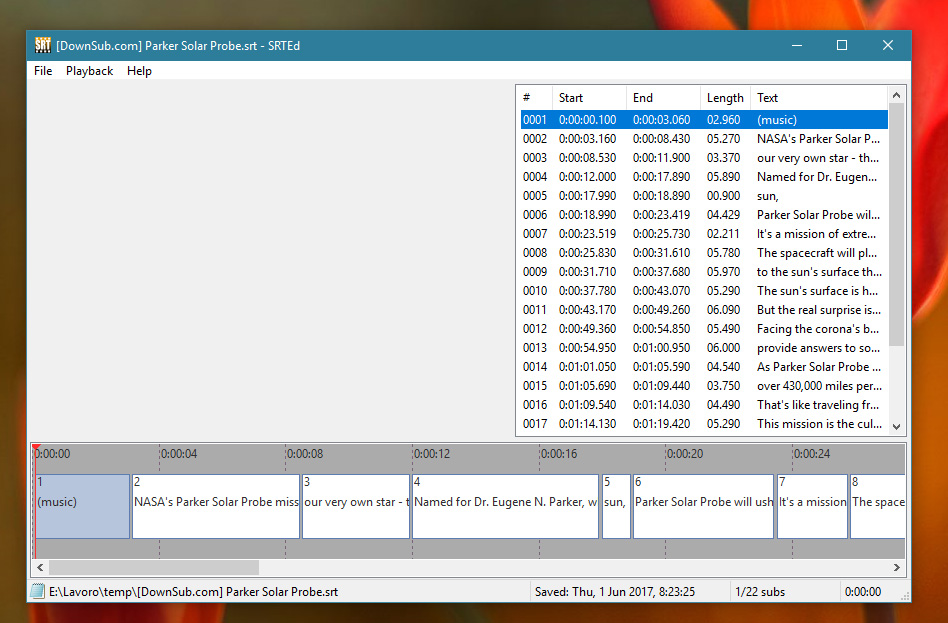
Task: Click red playhead marker at 0:00:00
Action: pyautogui.click(x=35, y=449)
